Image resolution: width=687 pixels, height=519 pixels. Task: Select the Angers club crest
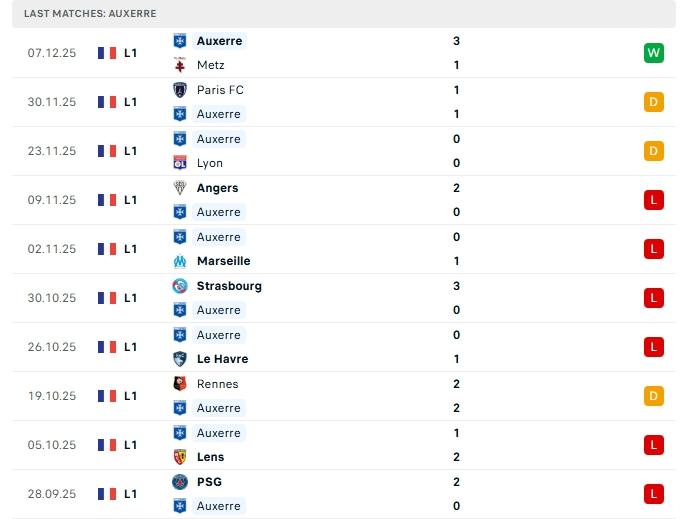coord(180,188)
